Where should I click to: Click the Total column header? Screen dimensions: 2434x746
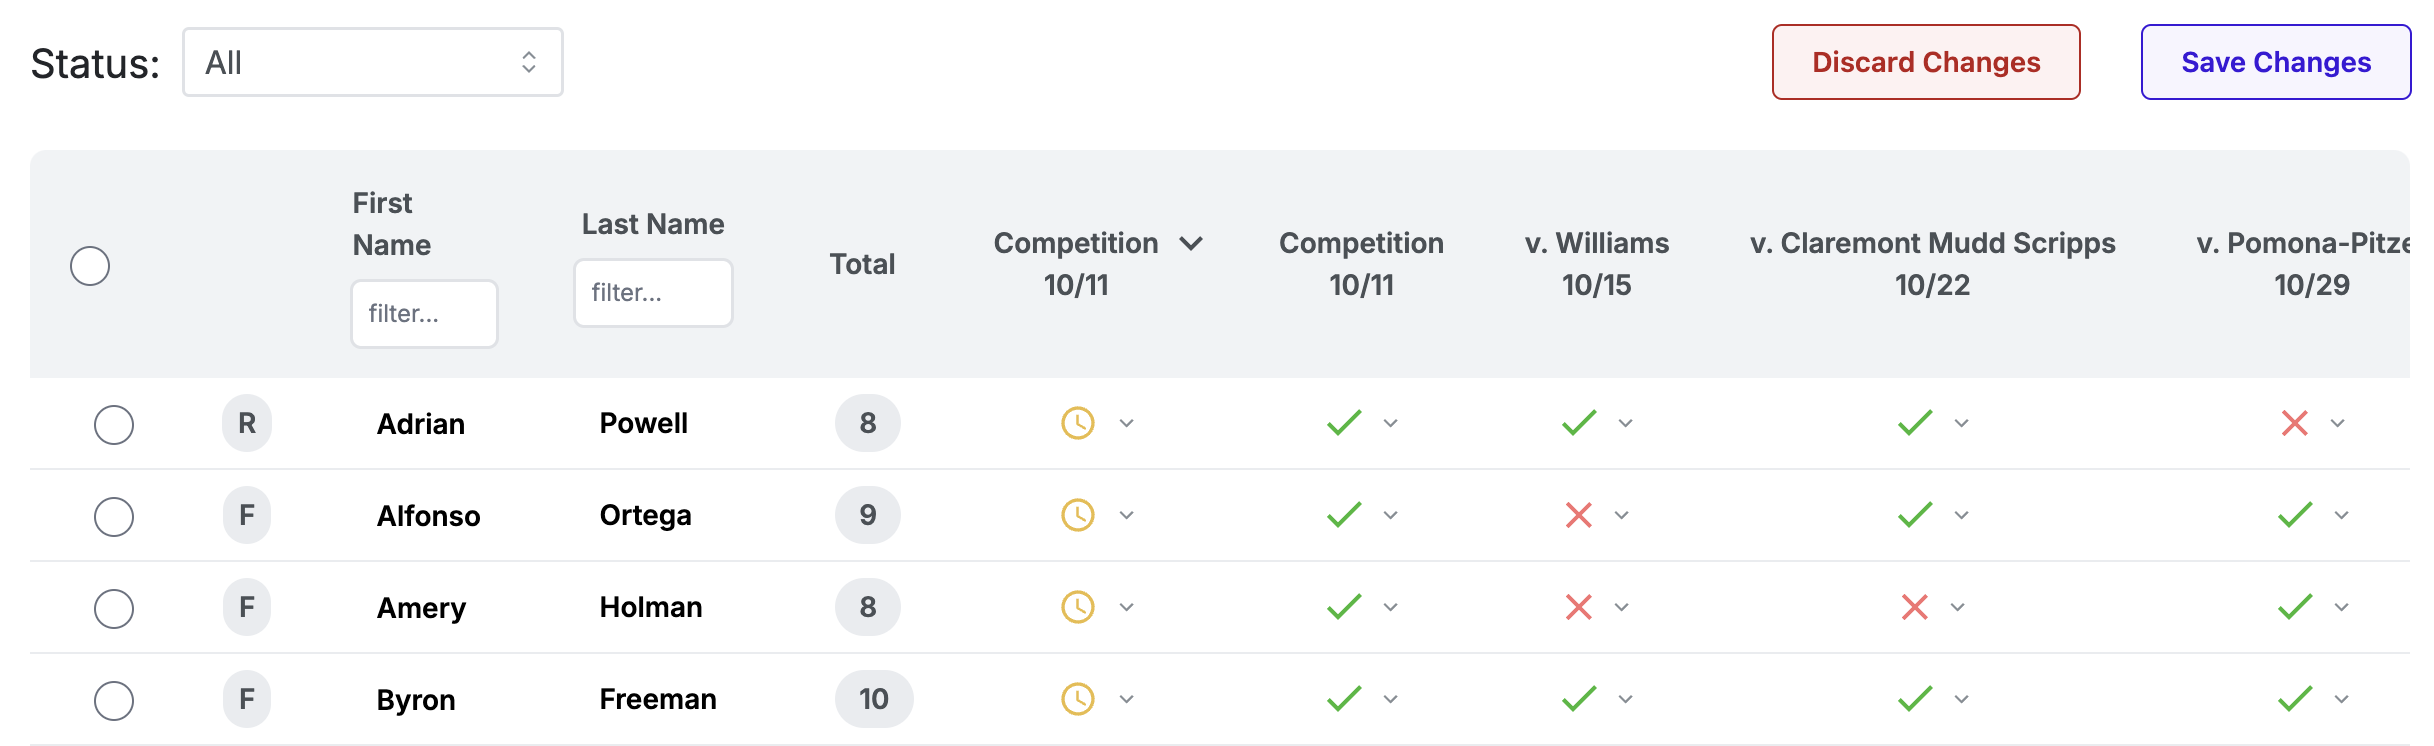click(862, 264)
